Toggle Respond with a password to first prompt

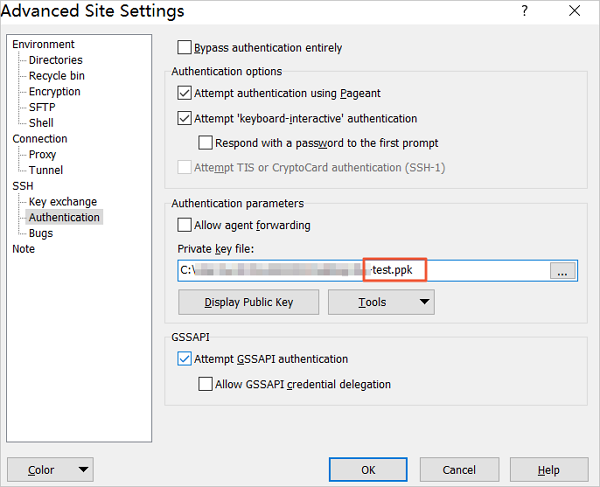(206, 143)
